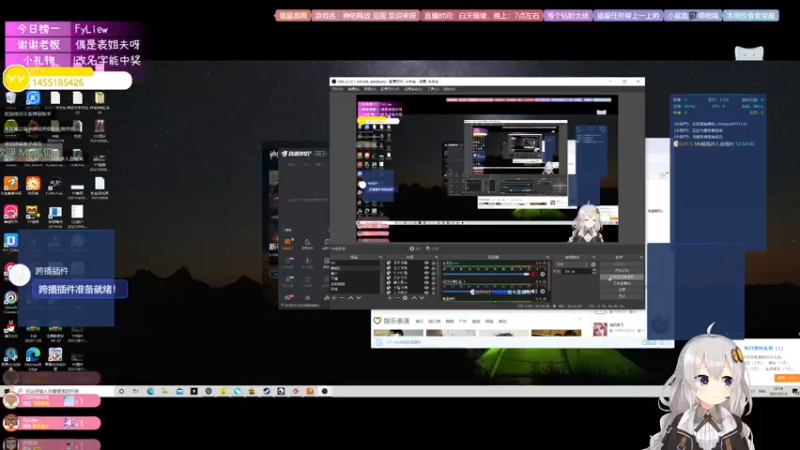Open source properties gear under Sources list
The height and width of the screenshot is (450, 800).
click(x=405, y=297)
